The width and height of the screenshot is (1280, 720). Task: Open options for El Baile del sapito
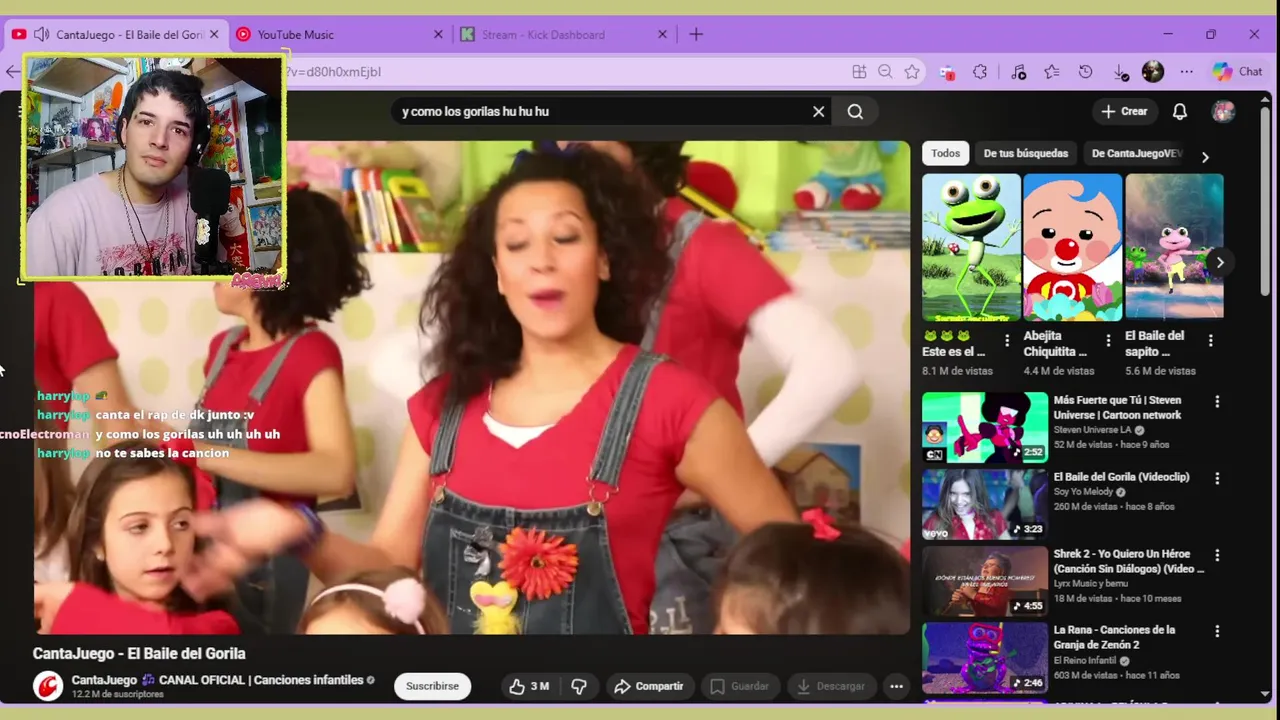[1210, 340]
